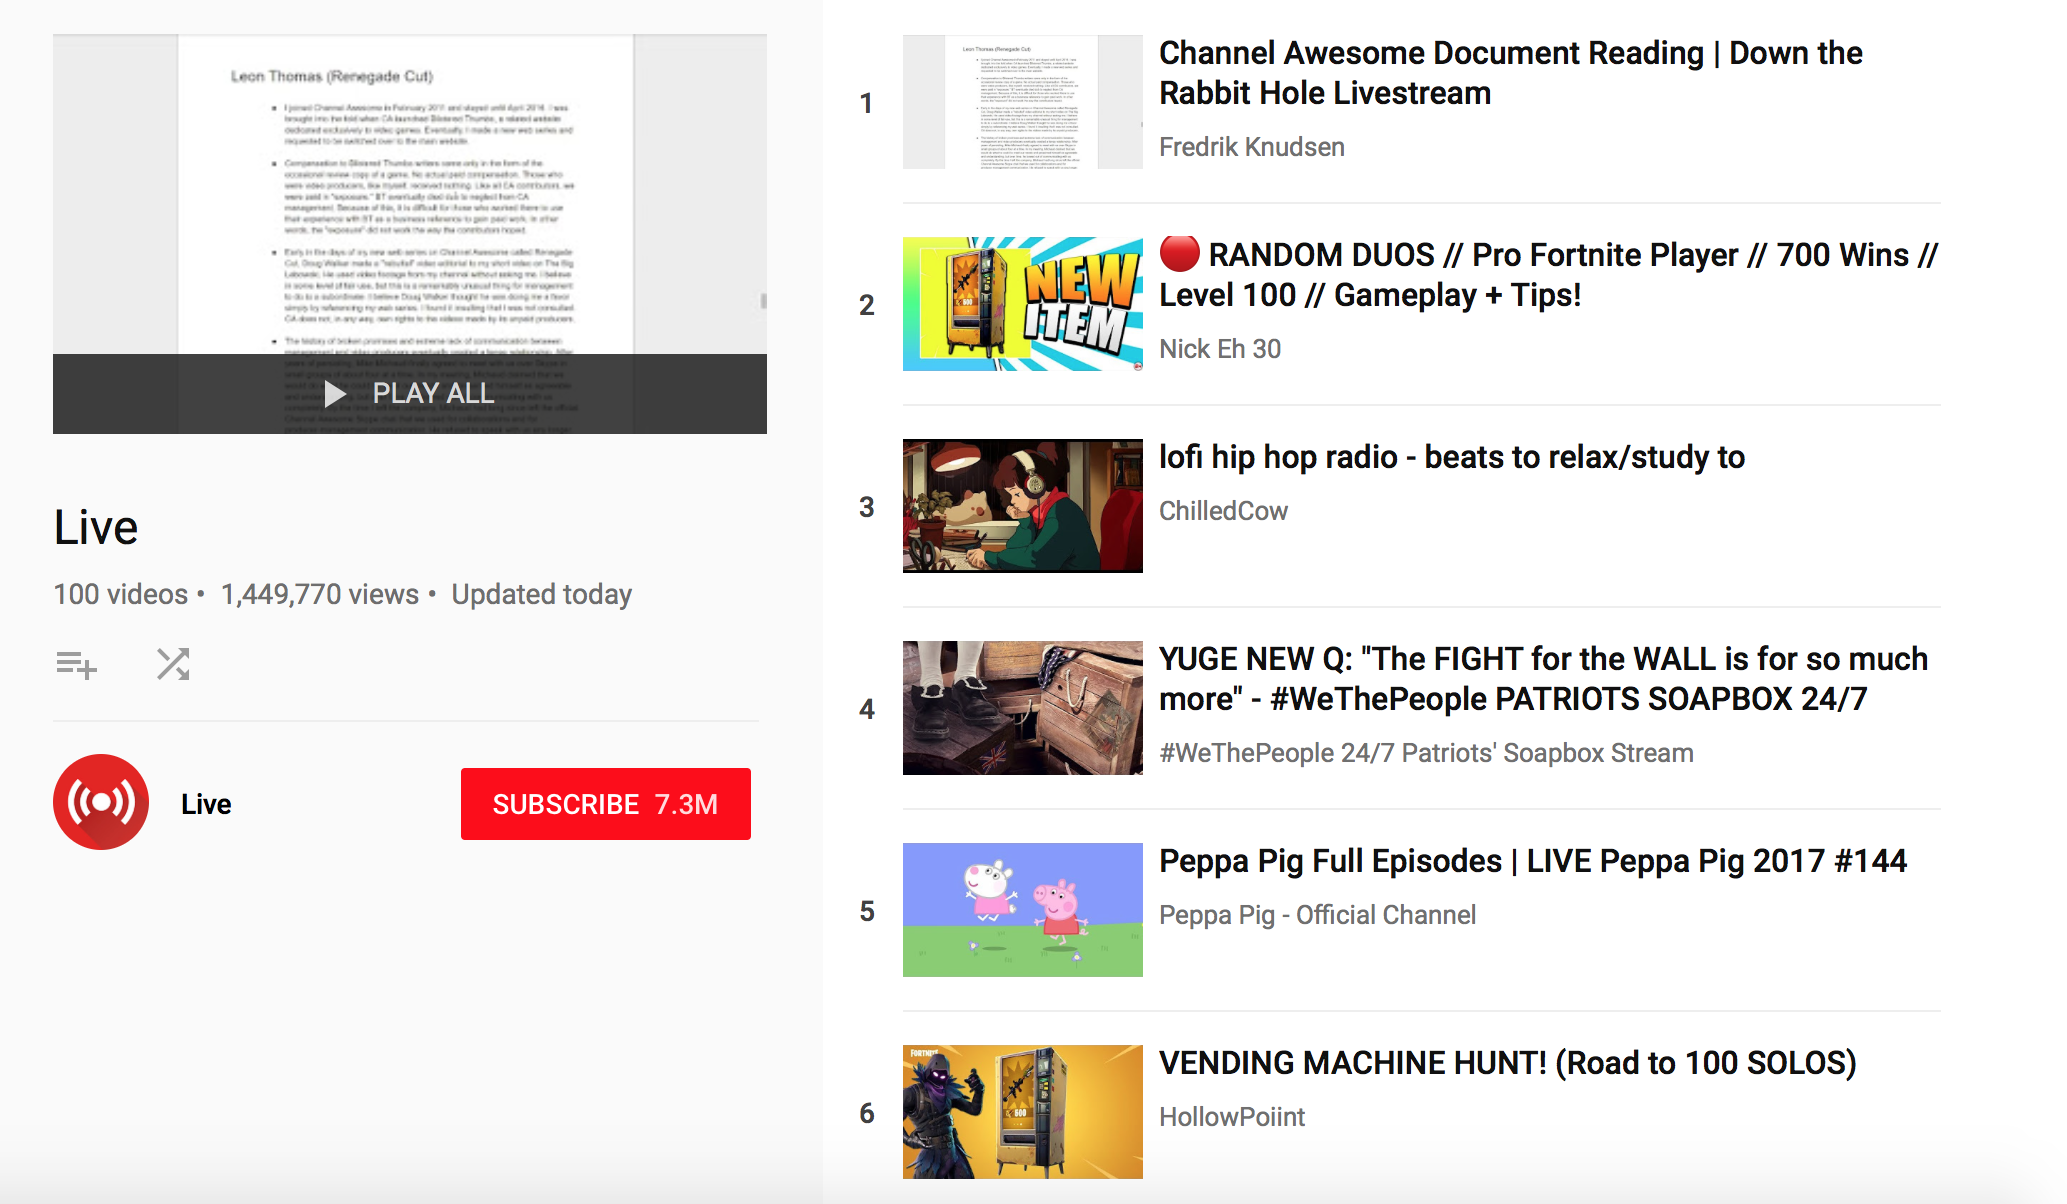Open the Live channel avatar icon
The image size is (2067, 1204).
101,802
